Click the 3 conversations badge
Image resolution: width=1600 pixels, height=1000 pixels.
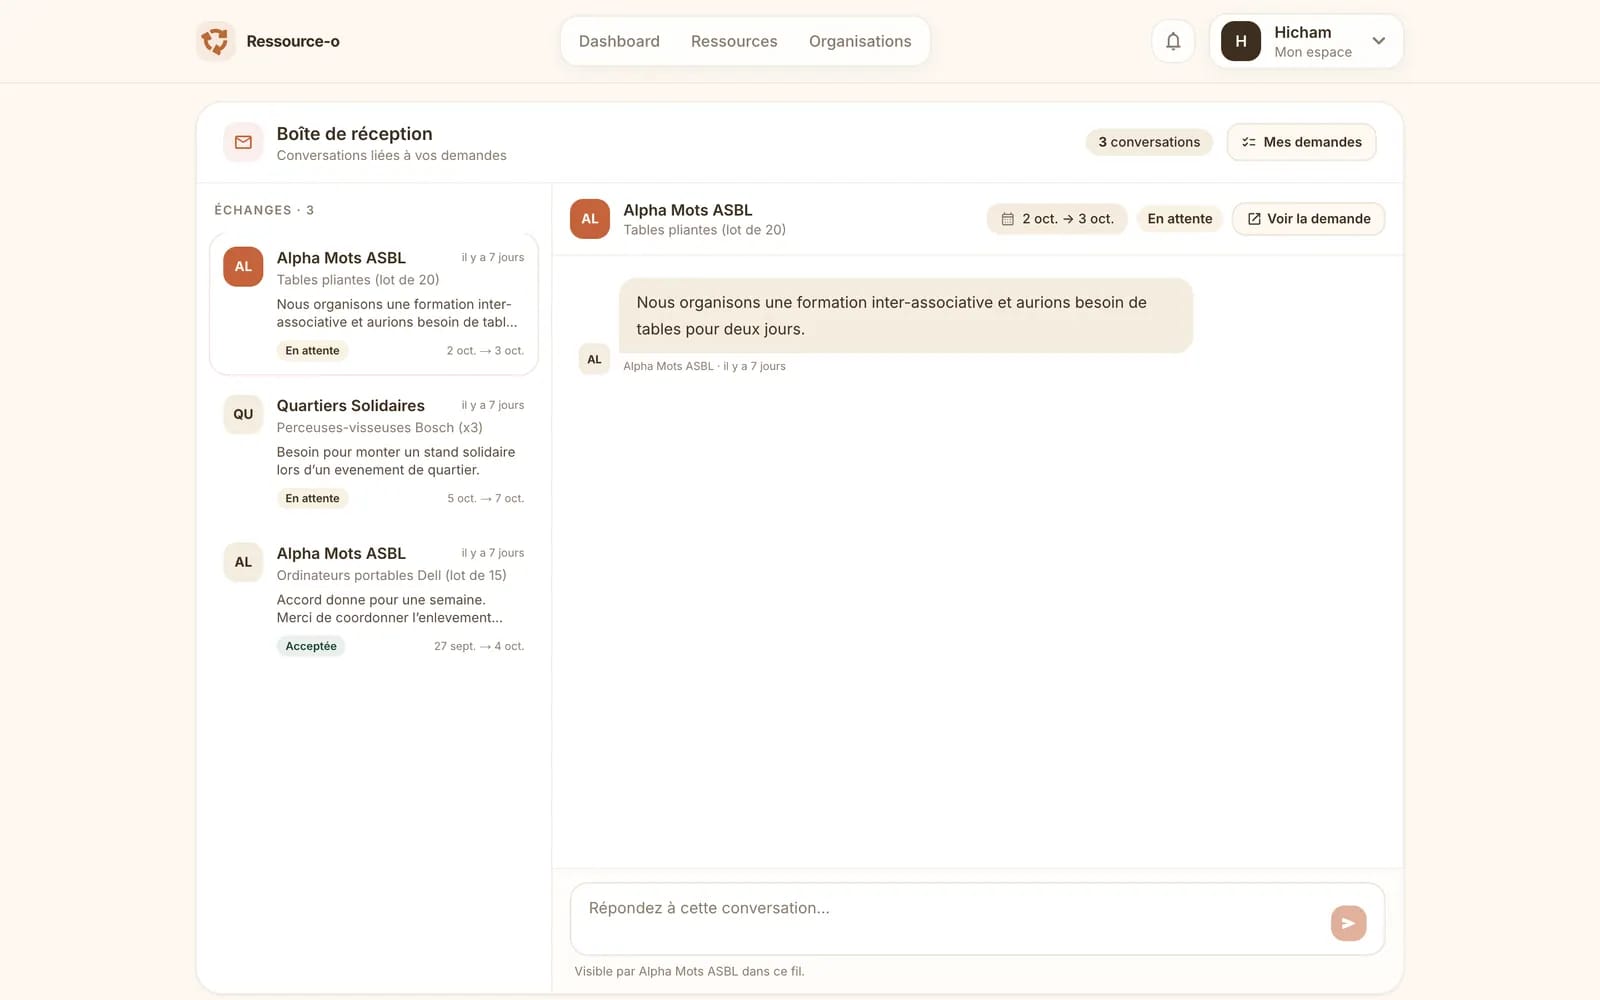pos(1149,142)
